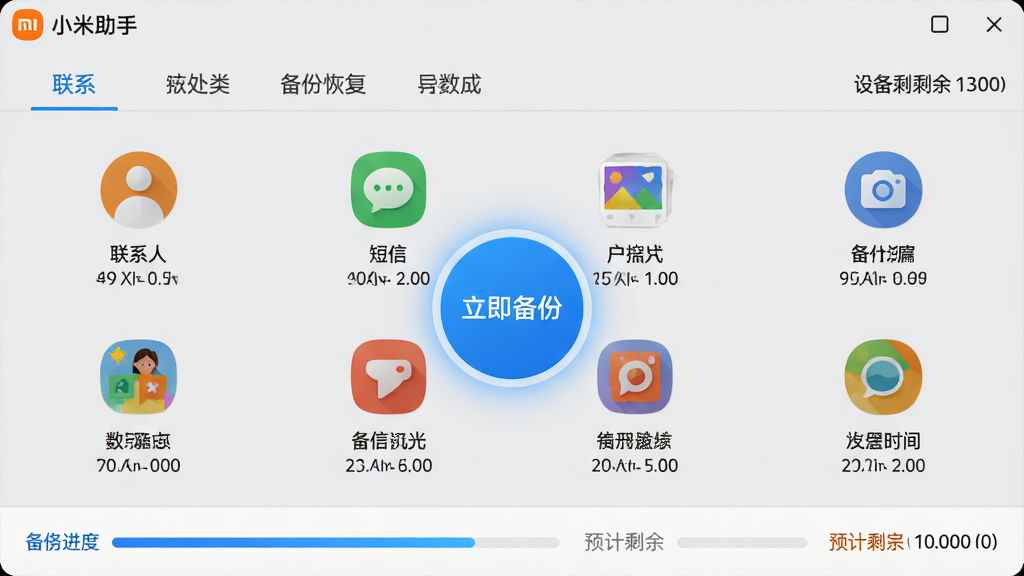Switch to the 联系 tab
The width and height of the screenshot is (1024, 576).
(74, 84)
